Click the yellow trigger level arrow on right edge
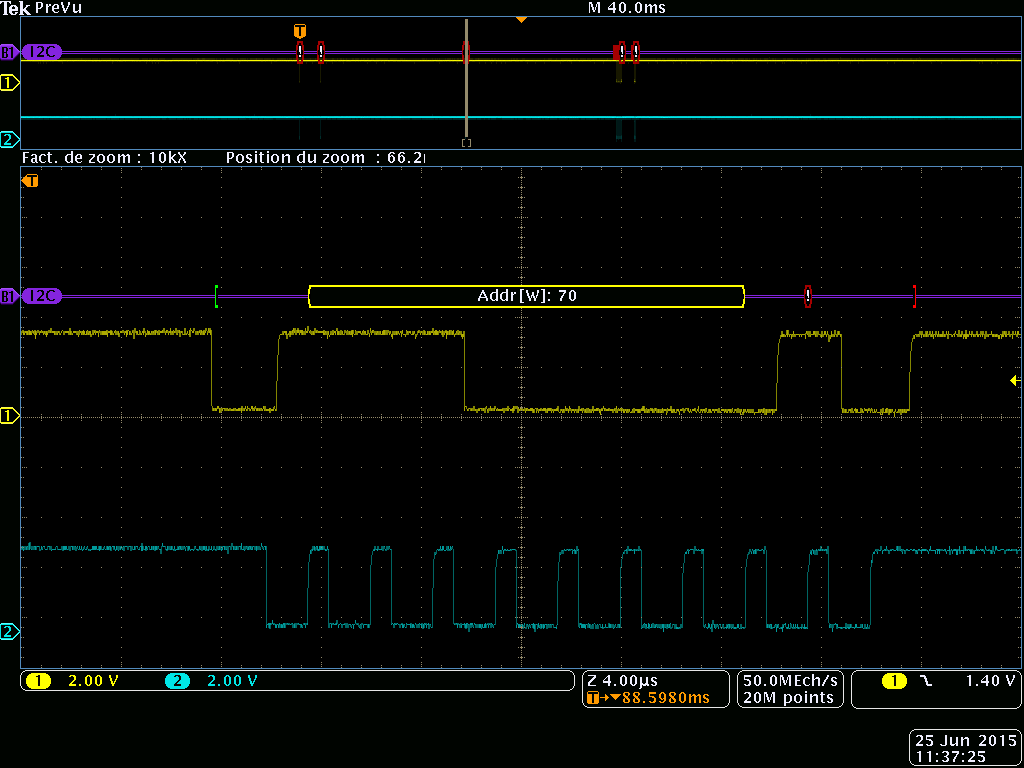 [1015, 380]
